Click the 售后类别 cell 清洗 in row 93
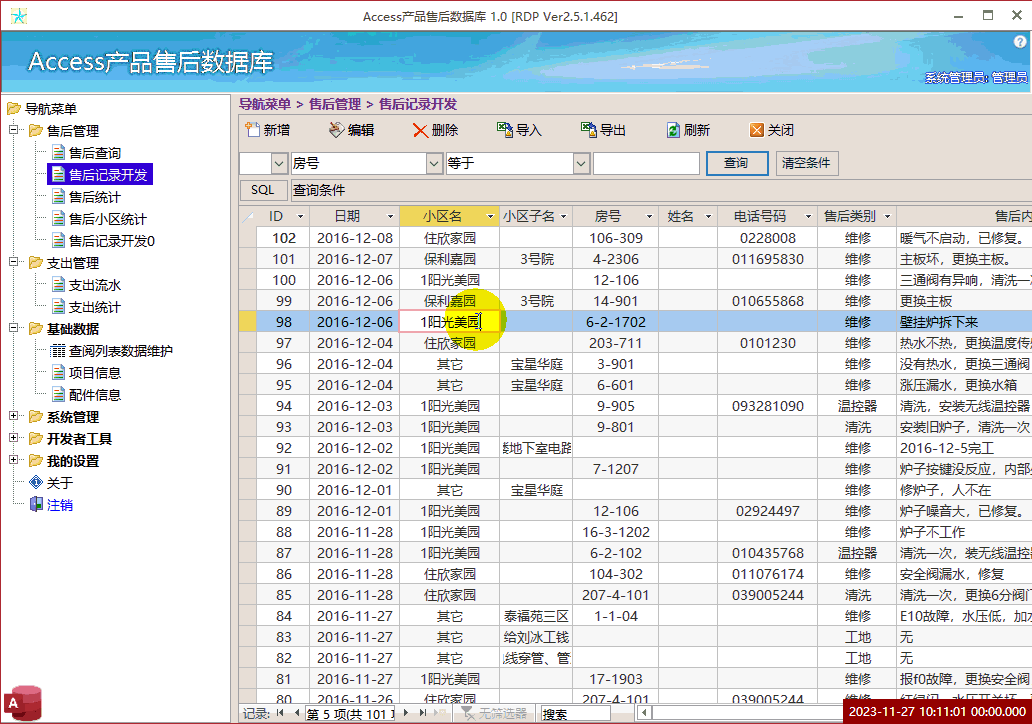 [x=858, y=427]
